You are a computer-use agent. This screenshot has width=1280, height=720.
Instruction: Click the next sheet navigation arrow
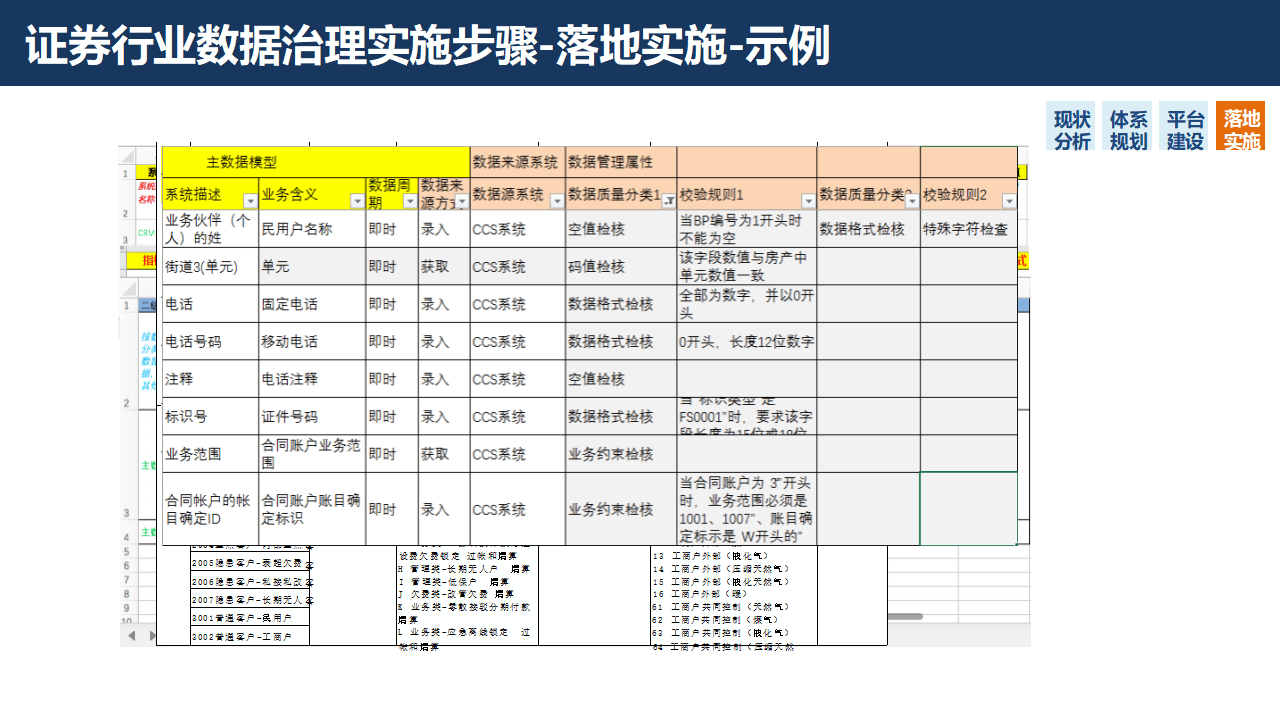click(152, 635)
